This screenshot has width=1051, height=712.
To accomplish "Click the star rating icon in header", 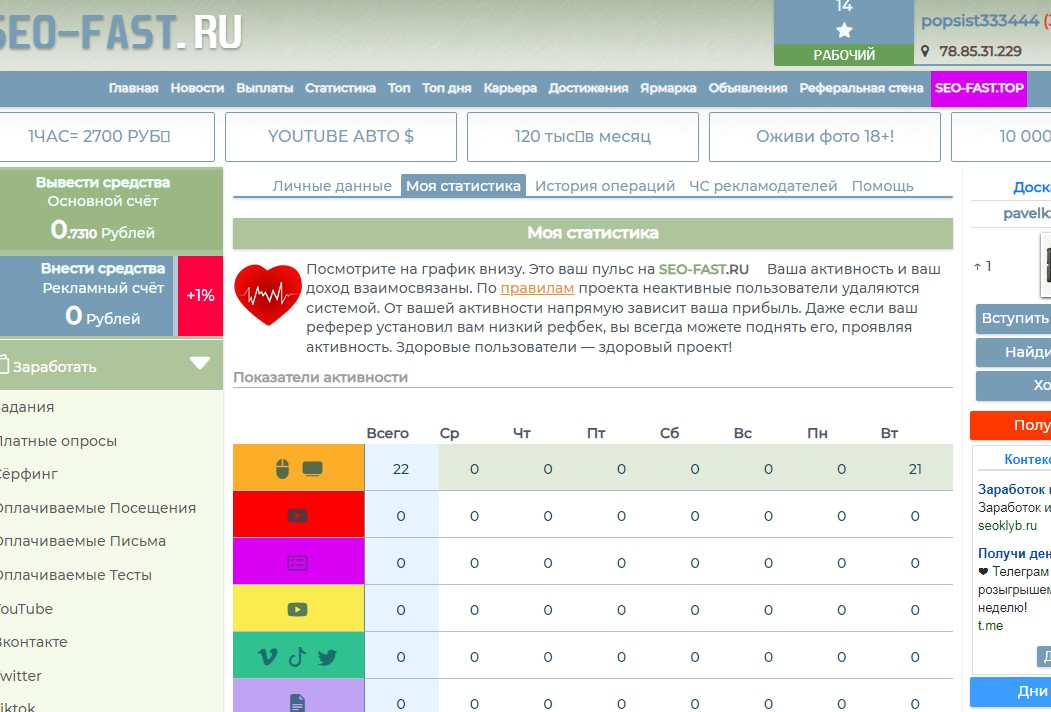I will tap(844, 30).
